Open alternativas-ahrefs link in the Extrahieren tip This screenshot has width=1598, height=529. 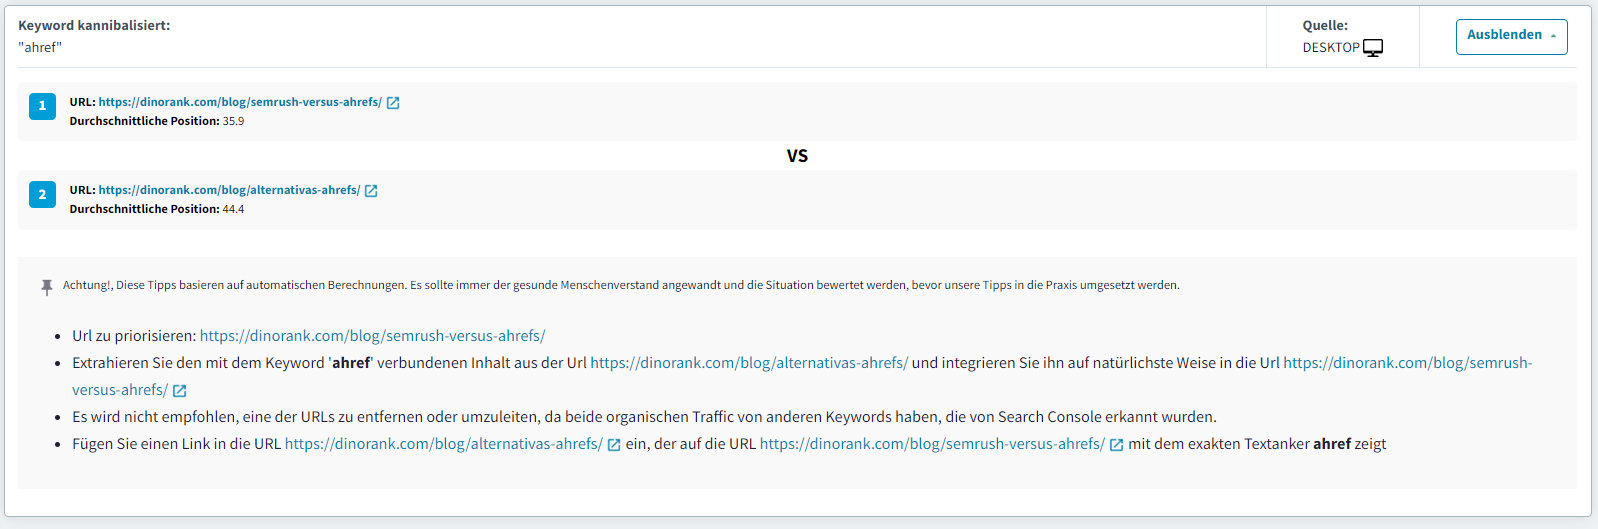pyautogui.click(x=748, y=363)
